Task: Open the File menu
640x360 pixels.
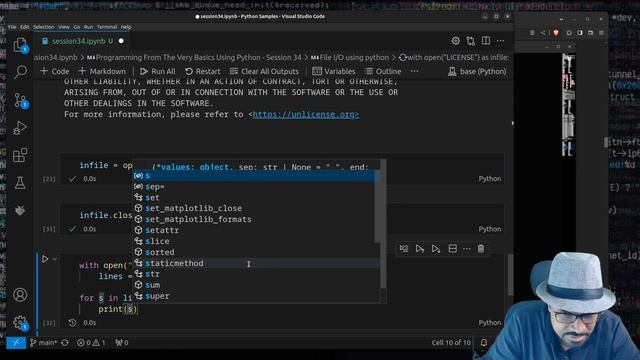Action: [12, 27]
